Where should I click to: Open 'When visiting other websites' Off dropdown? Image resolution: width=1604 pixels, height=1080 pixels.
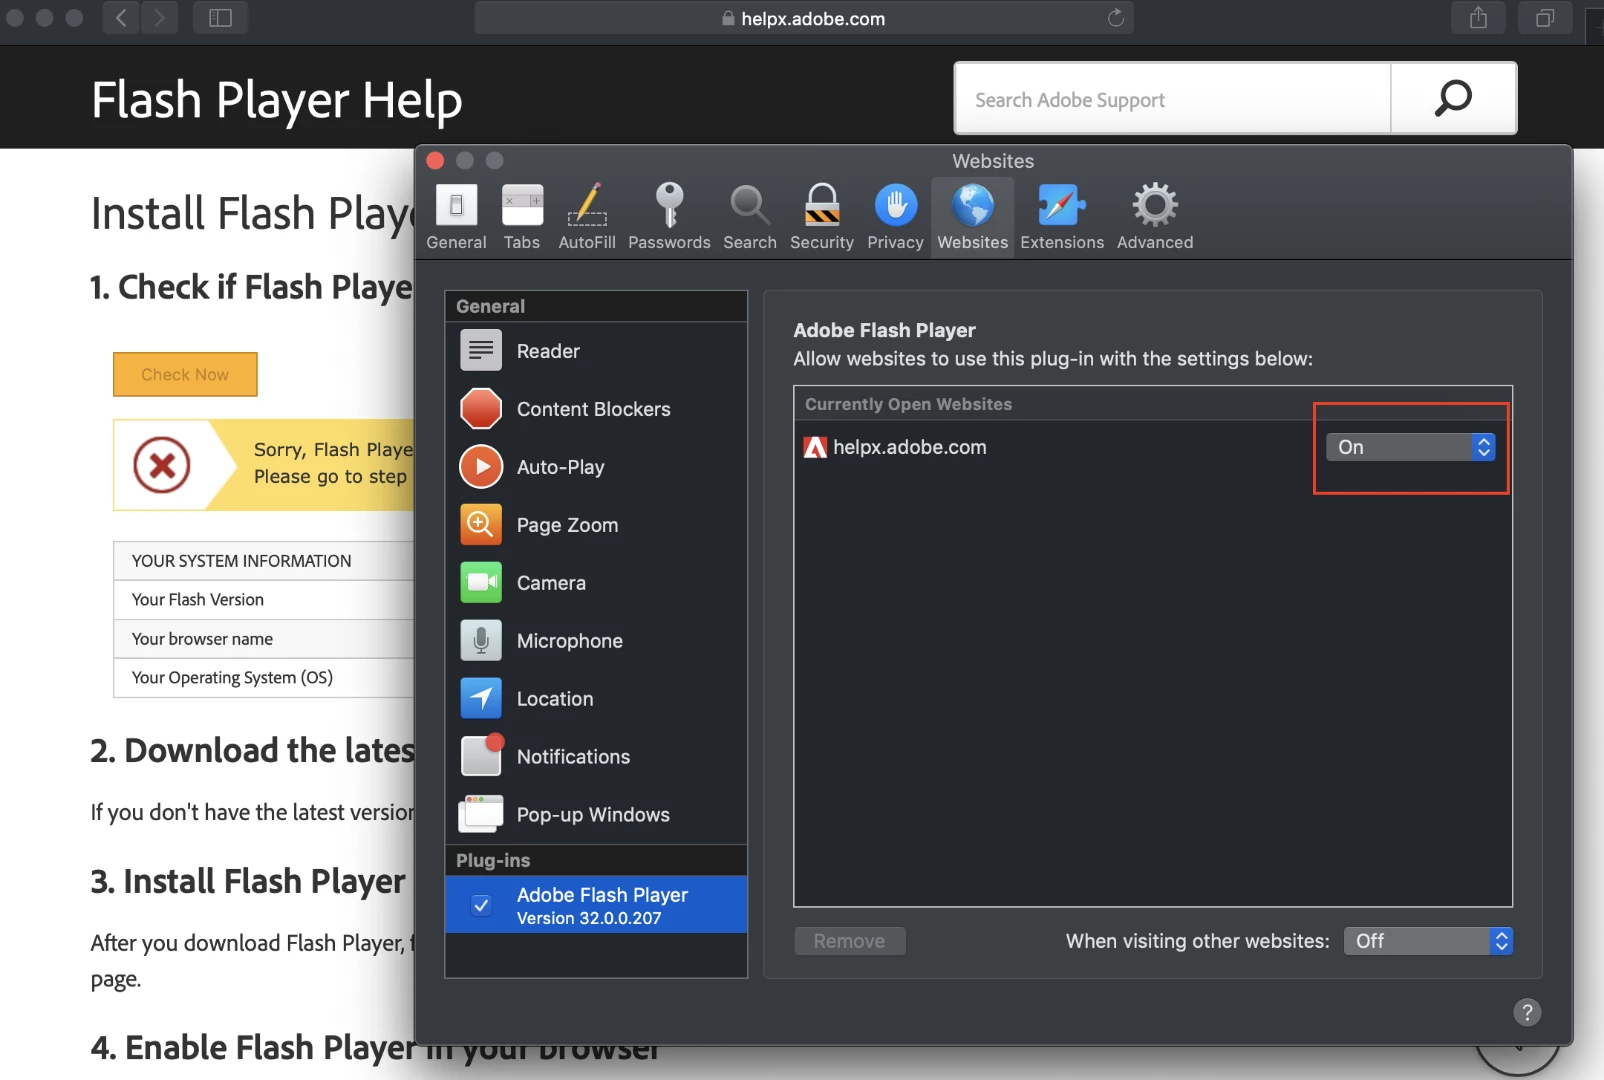[x=1428, y=941]
